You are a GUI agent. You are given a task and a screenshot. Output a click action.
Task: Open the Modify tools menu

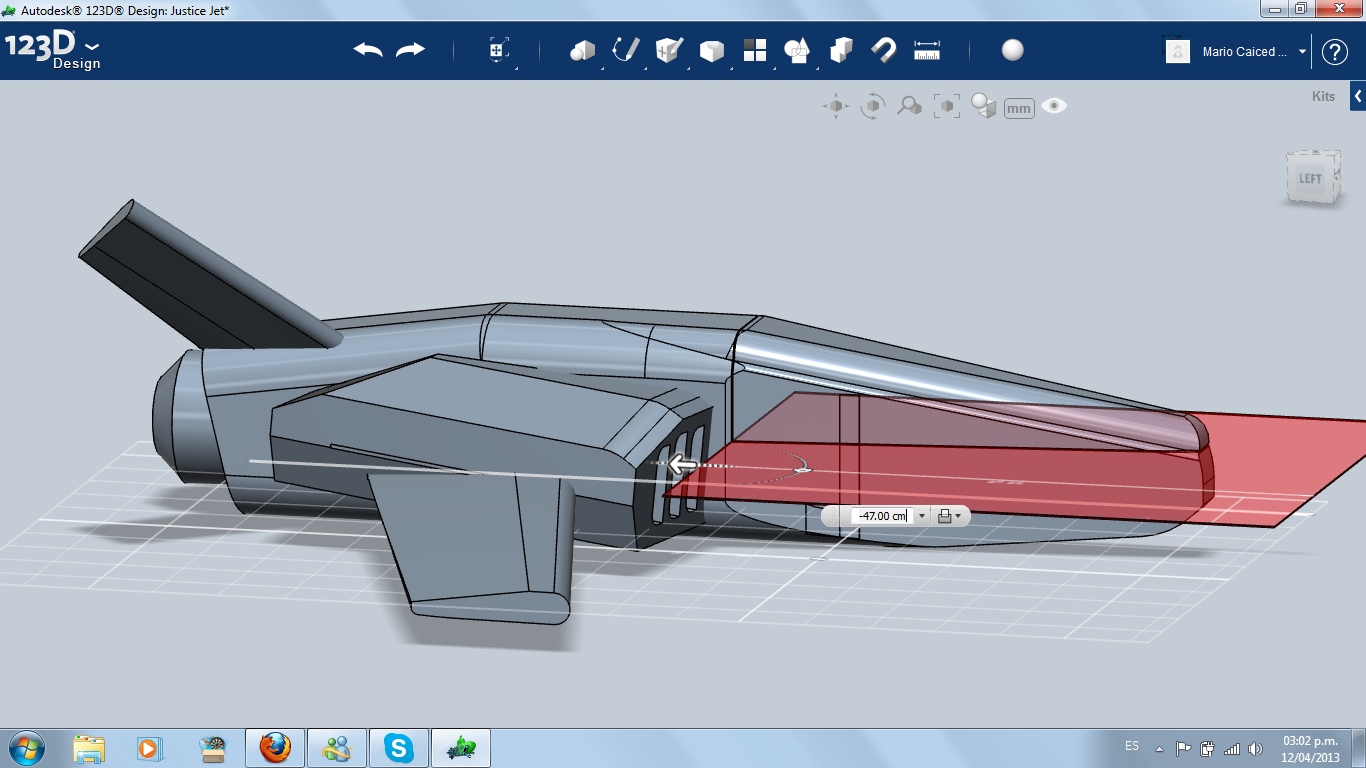[711, 50]
